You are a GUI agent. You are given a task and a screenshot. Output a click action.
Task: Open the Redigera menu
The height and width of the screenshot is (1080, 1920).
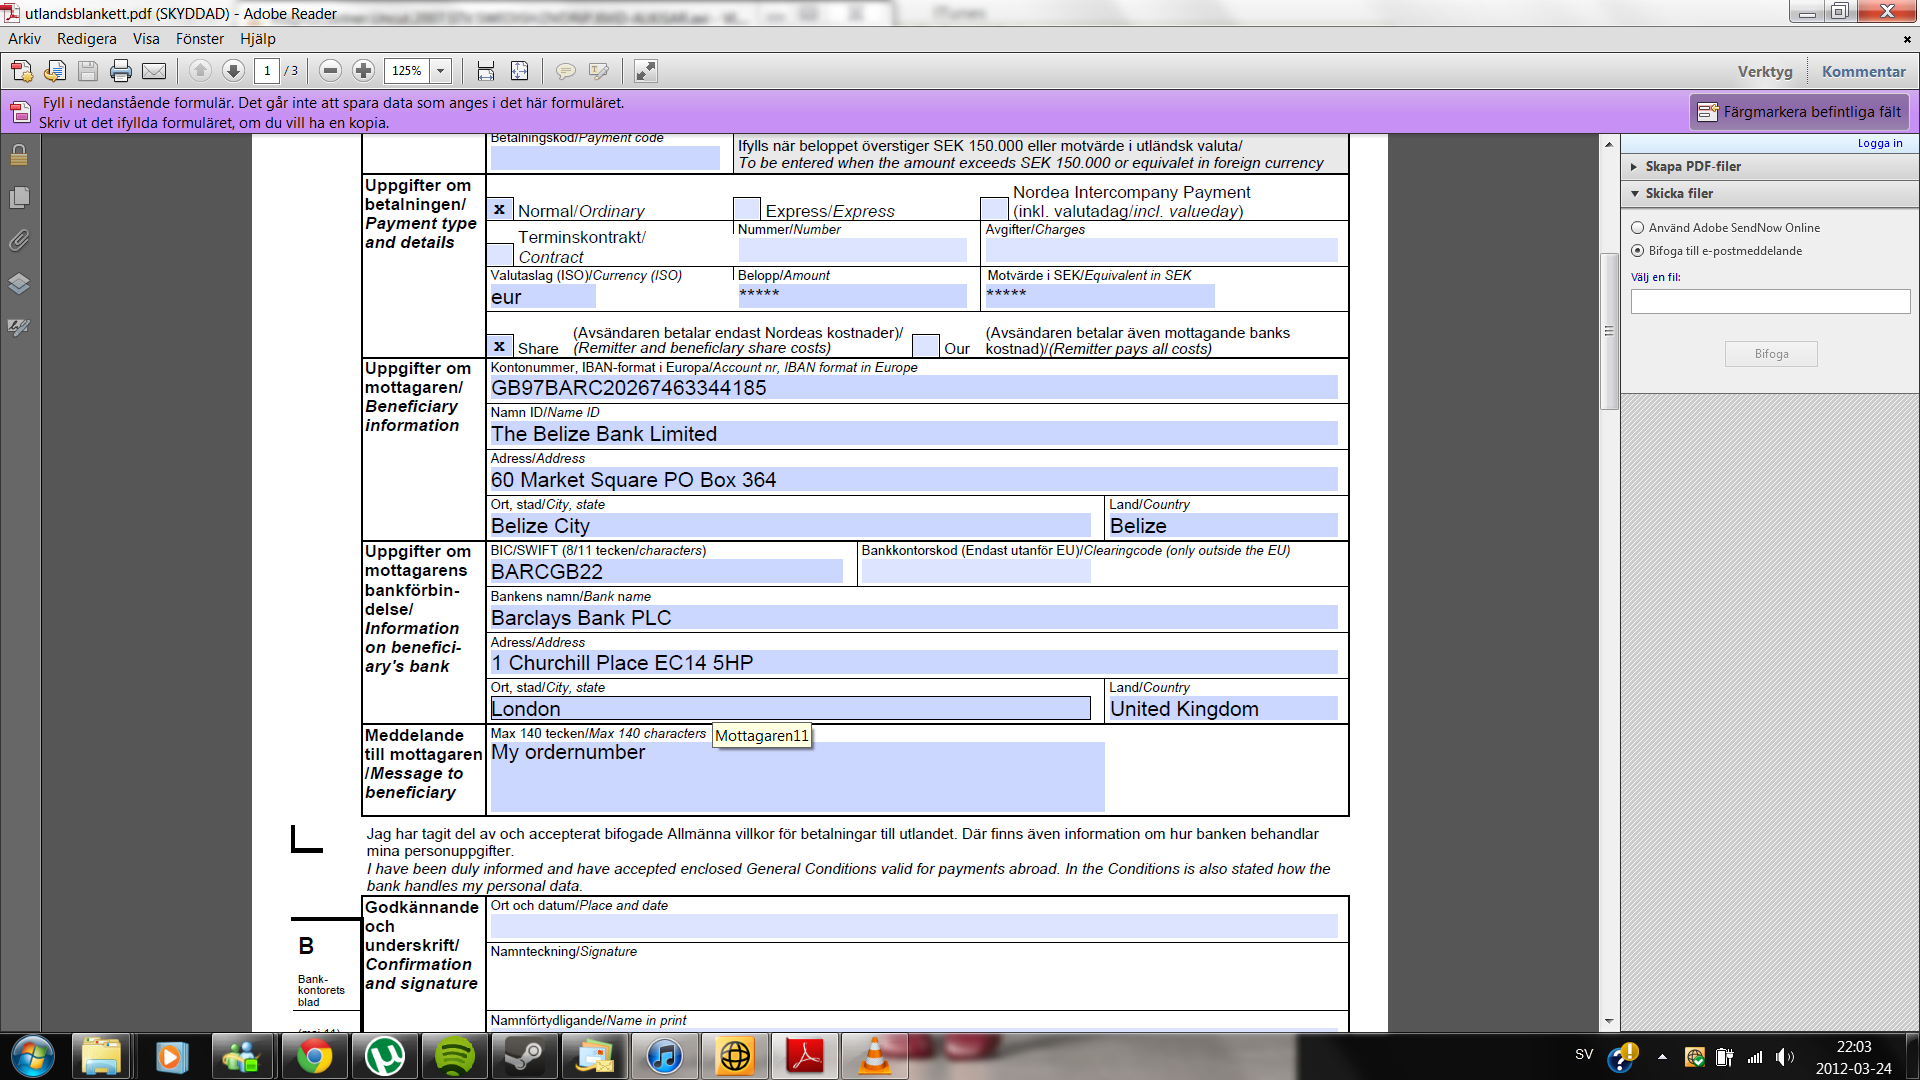click(x=87, y=39)
